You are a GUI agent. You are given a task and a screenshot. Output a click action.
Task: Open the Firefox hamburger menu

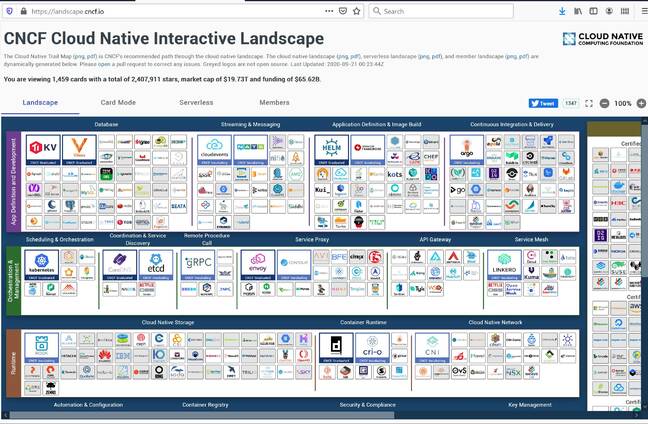(x=644, y=11)
